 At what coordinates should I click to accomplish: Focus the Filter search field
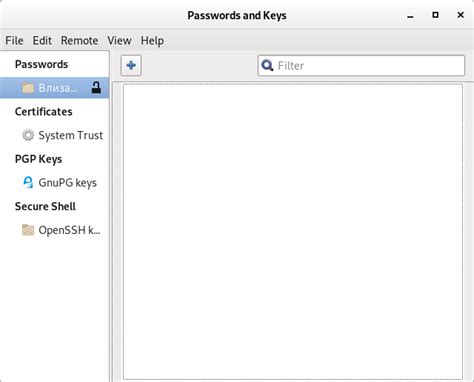[361, 65]
